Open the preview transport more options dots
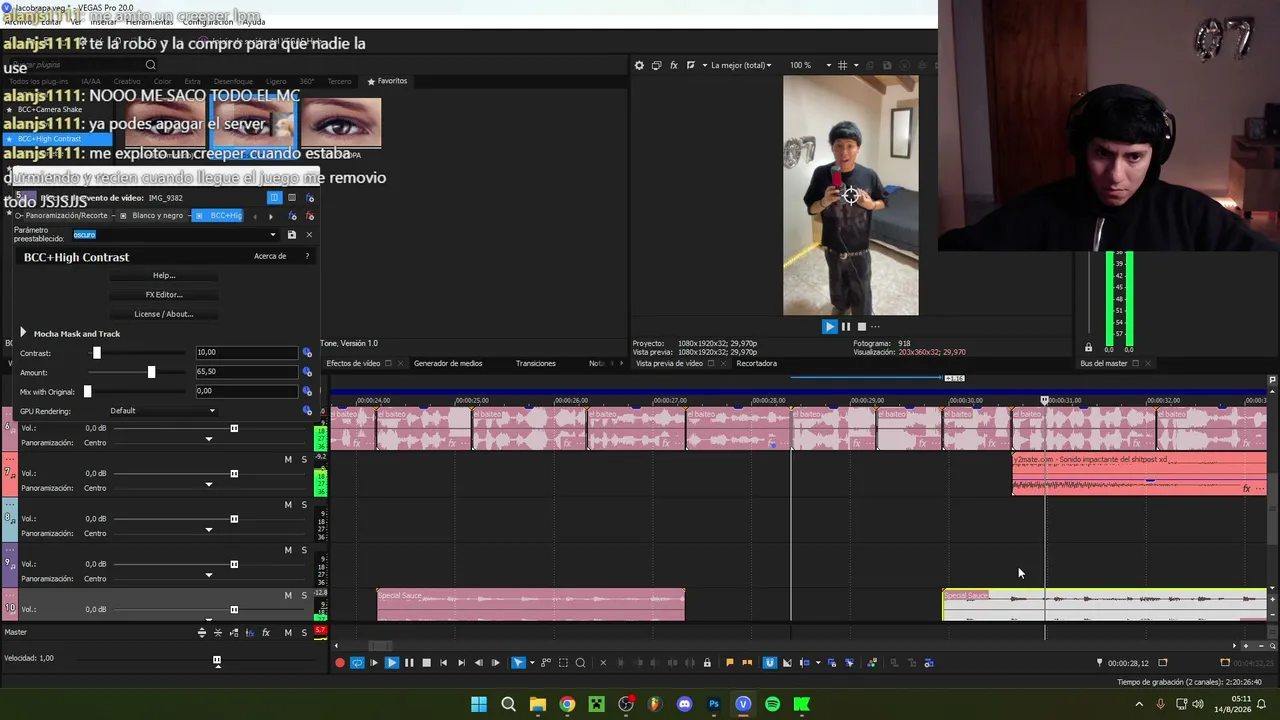This screenshot has height=720, width=1280. pos(875,326)
